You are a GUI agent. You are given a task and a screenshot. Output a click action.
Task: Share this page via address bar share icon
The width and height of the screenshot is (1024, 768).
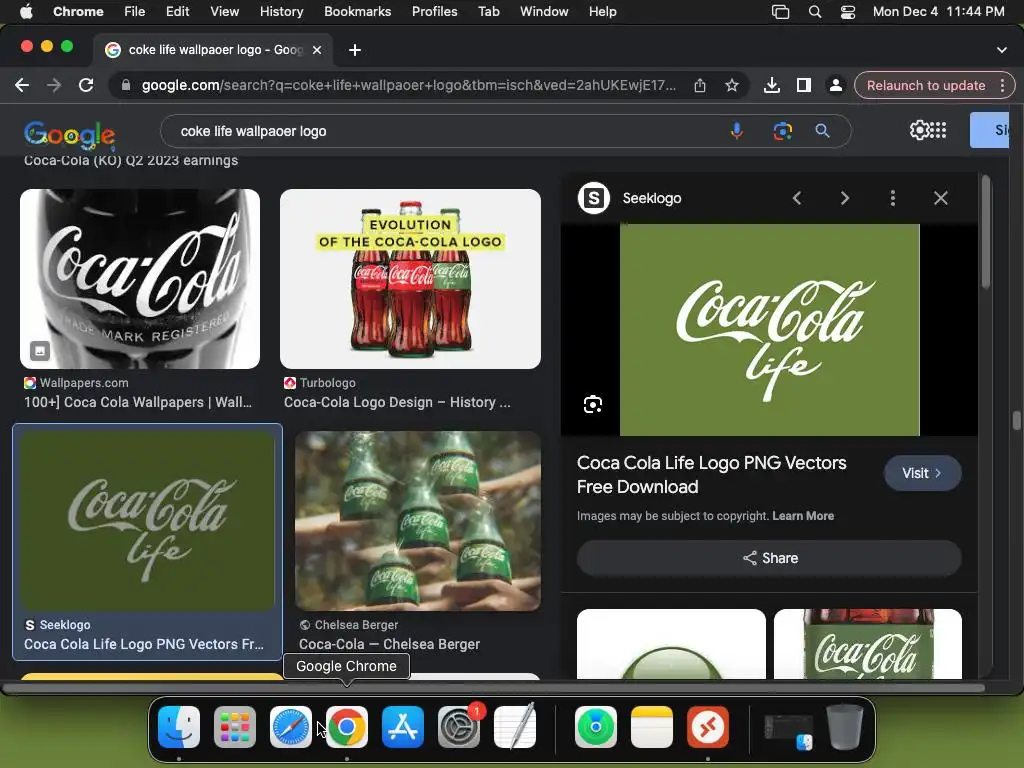point(699,86)
